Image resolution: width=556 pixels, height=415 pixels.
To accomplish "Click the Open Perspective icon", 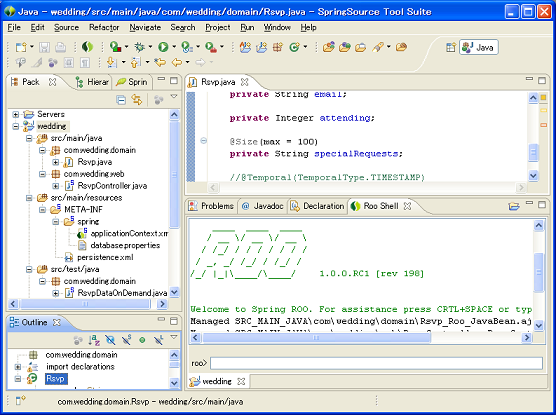I will (x=451, y=47).
